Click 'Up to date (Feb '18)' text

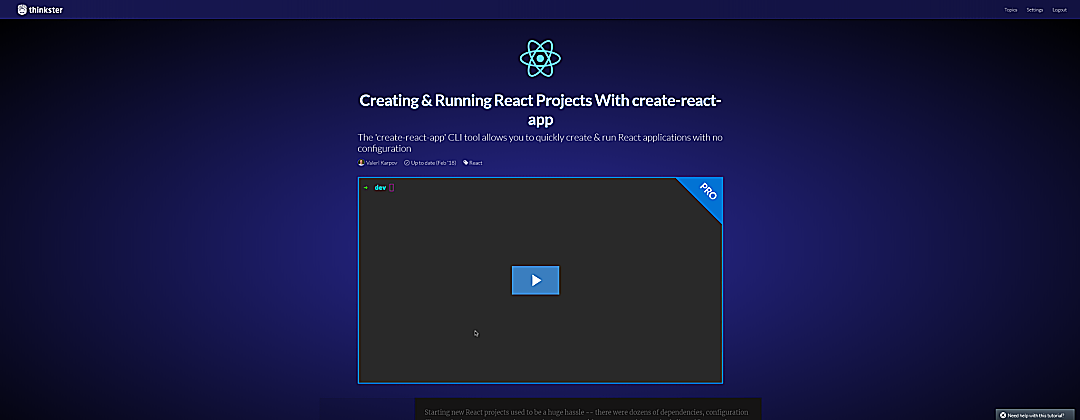(x=433, y=163)
